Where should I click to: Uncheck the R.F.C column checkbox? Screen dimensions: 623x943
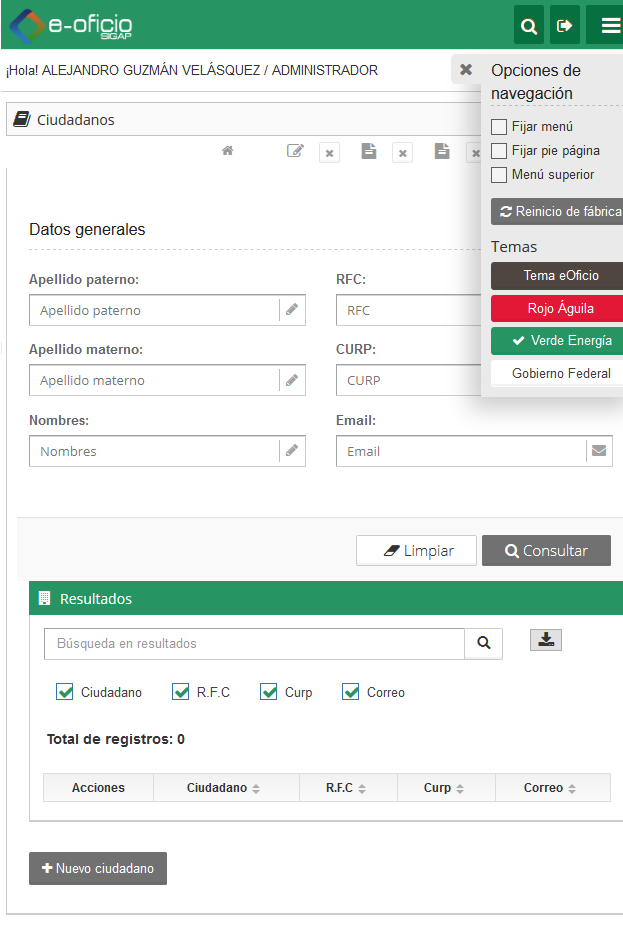(x=180, y=692)
